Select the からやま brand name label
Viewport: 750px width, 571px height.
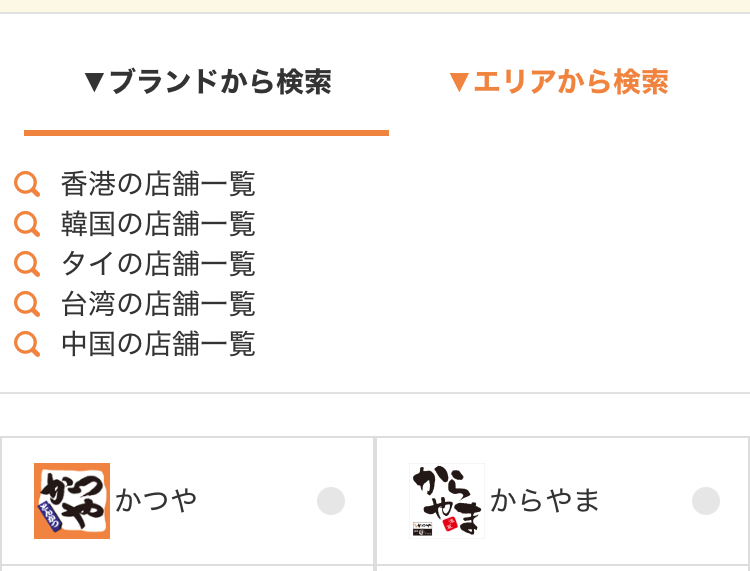(x=545, y=500)
